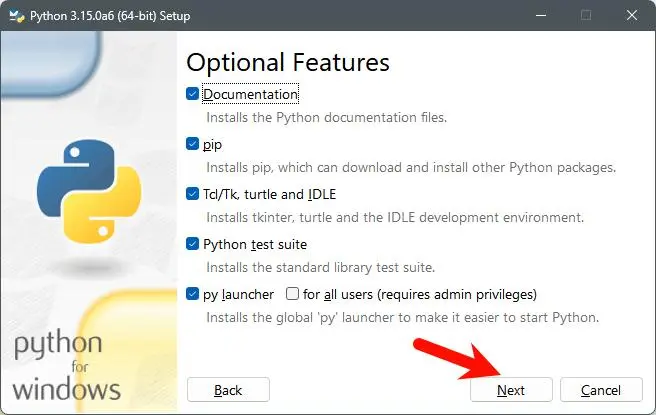
Task: Click pip description about installing other packages
Action: pyautogui.click(x=411, y=168)
